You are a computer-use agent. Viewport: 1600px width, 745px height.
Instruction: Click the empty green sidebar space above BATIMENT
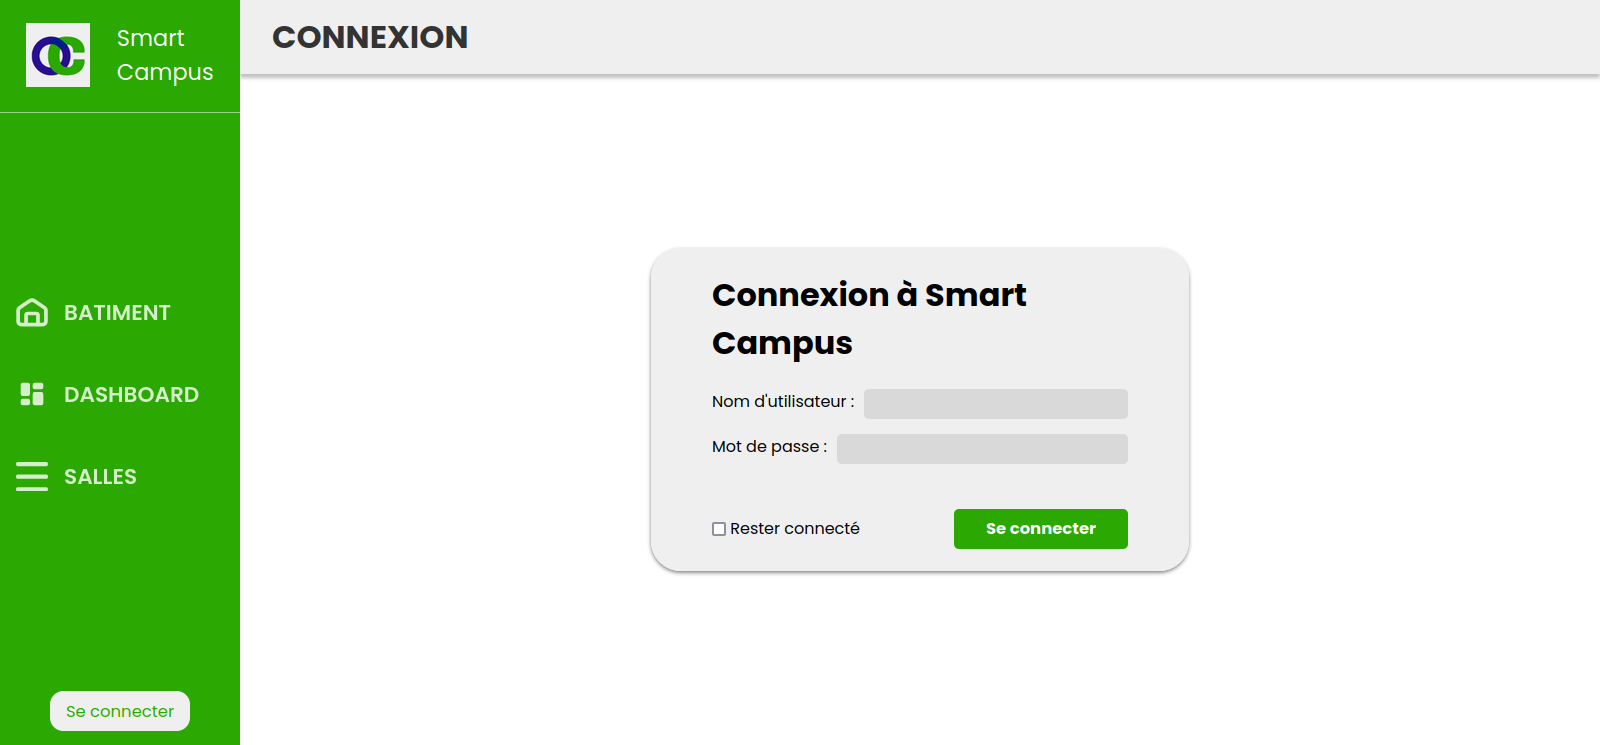tap(120, 200)
